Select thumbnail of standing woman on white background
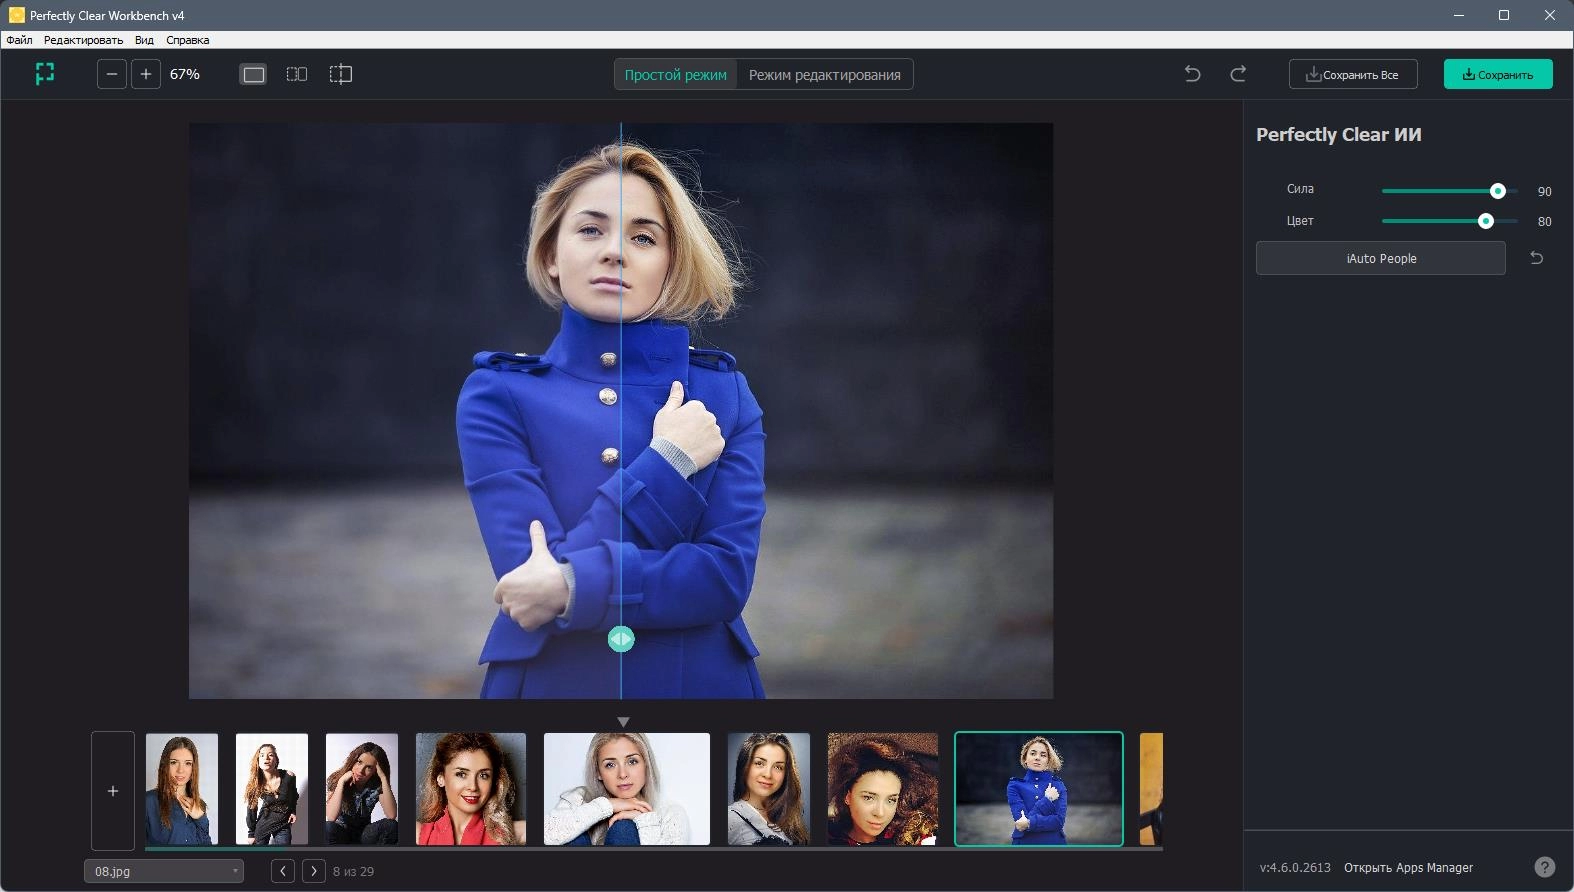 tap(272, 789)
